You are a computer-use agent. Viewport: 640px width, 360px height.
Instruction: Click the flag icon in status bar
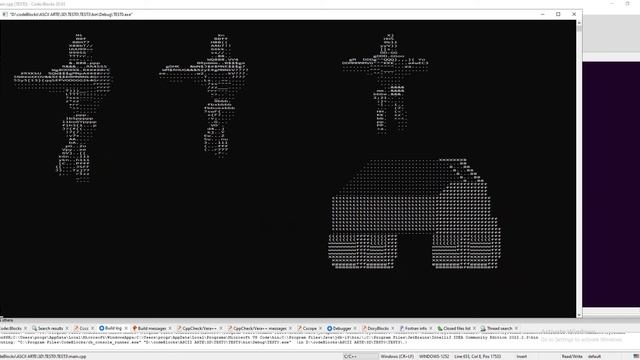pos(636,356)
